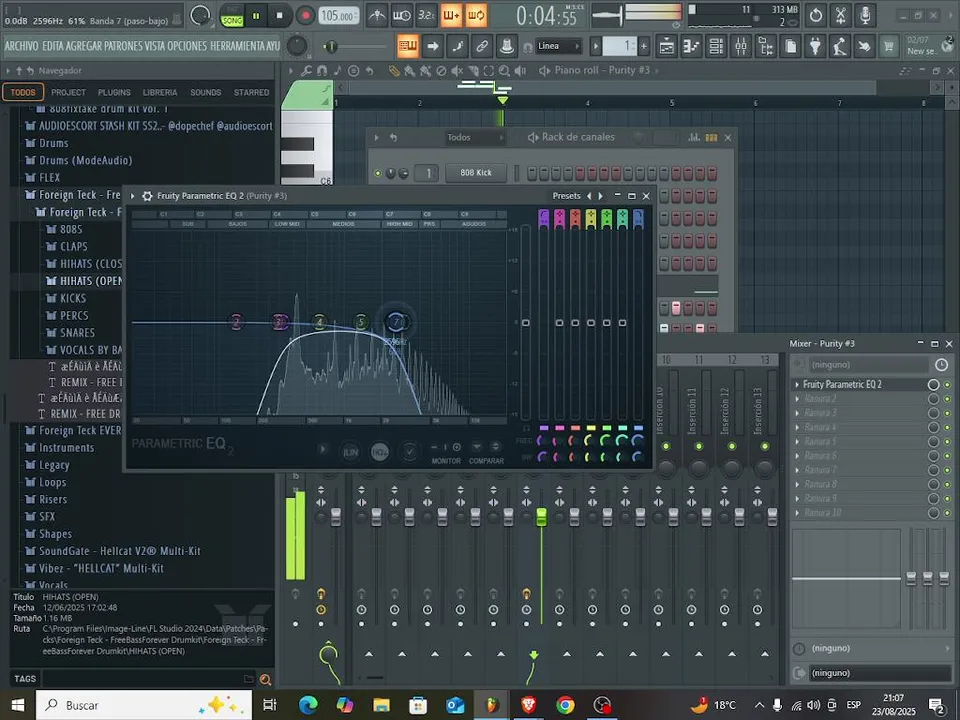Click the stop button in transport
The image size is (960, 720).
280,16
